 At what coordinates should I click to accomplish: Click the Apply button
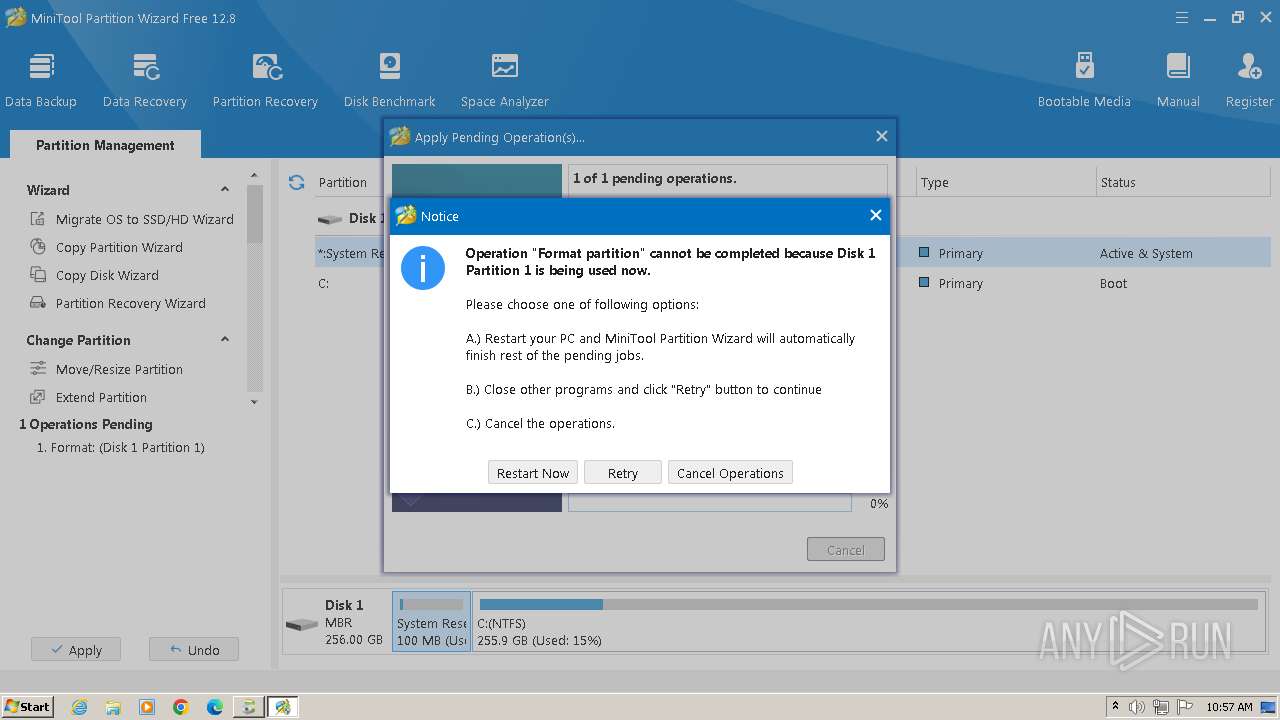pyautogui.click(x=76, y=650)
